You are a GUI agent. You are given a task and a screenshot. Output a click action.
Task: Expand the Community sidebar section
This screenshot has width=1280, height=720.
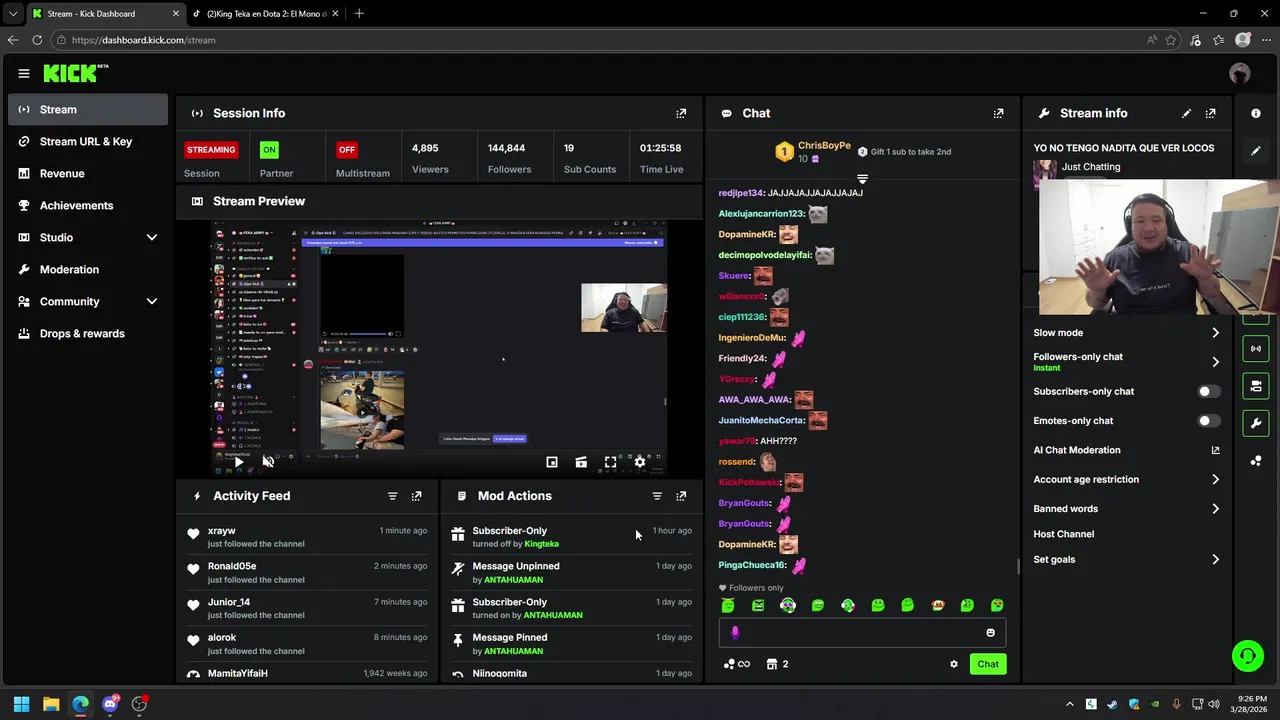click(152, 301)
